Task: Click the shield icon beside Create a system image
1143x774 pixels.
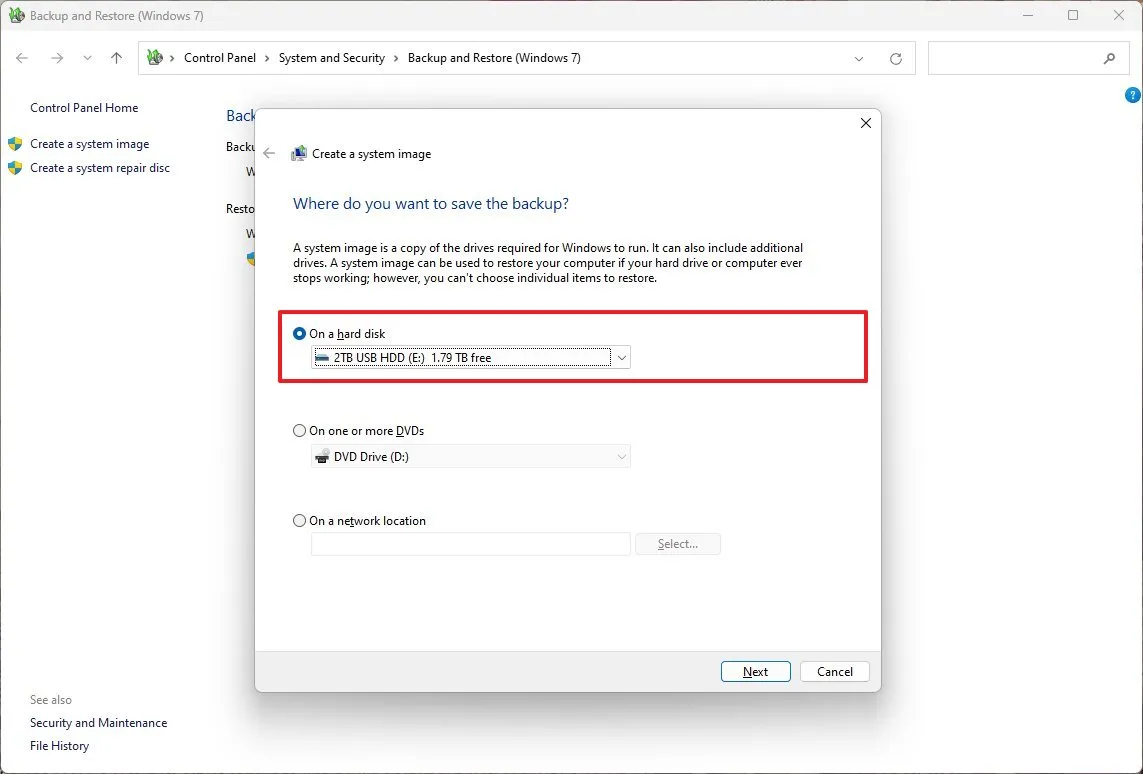Action: click(15, 143)
